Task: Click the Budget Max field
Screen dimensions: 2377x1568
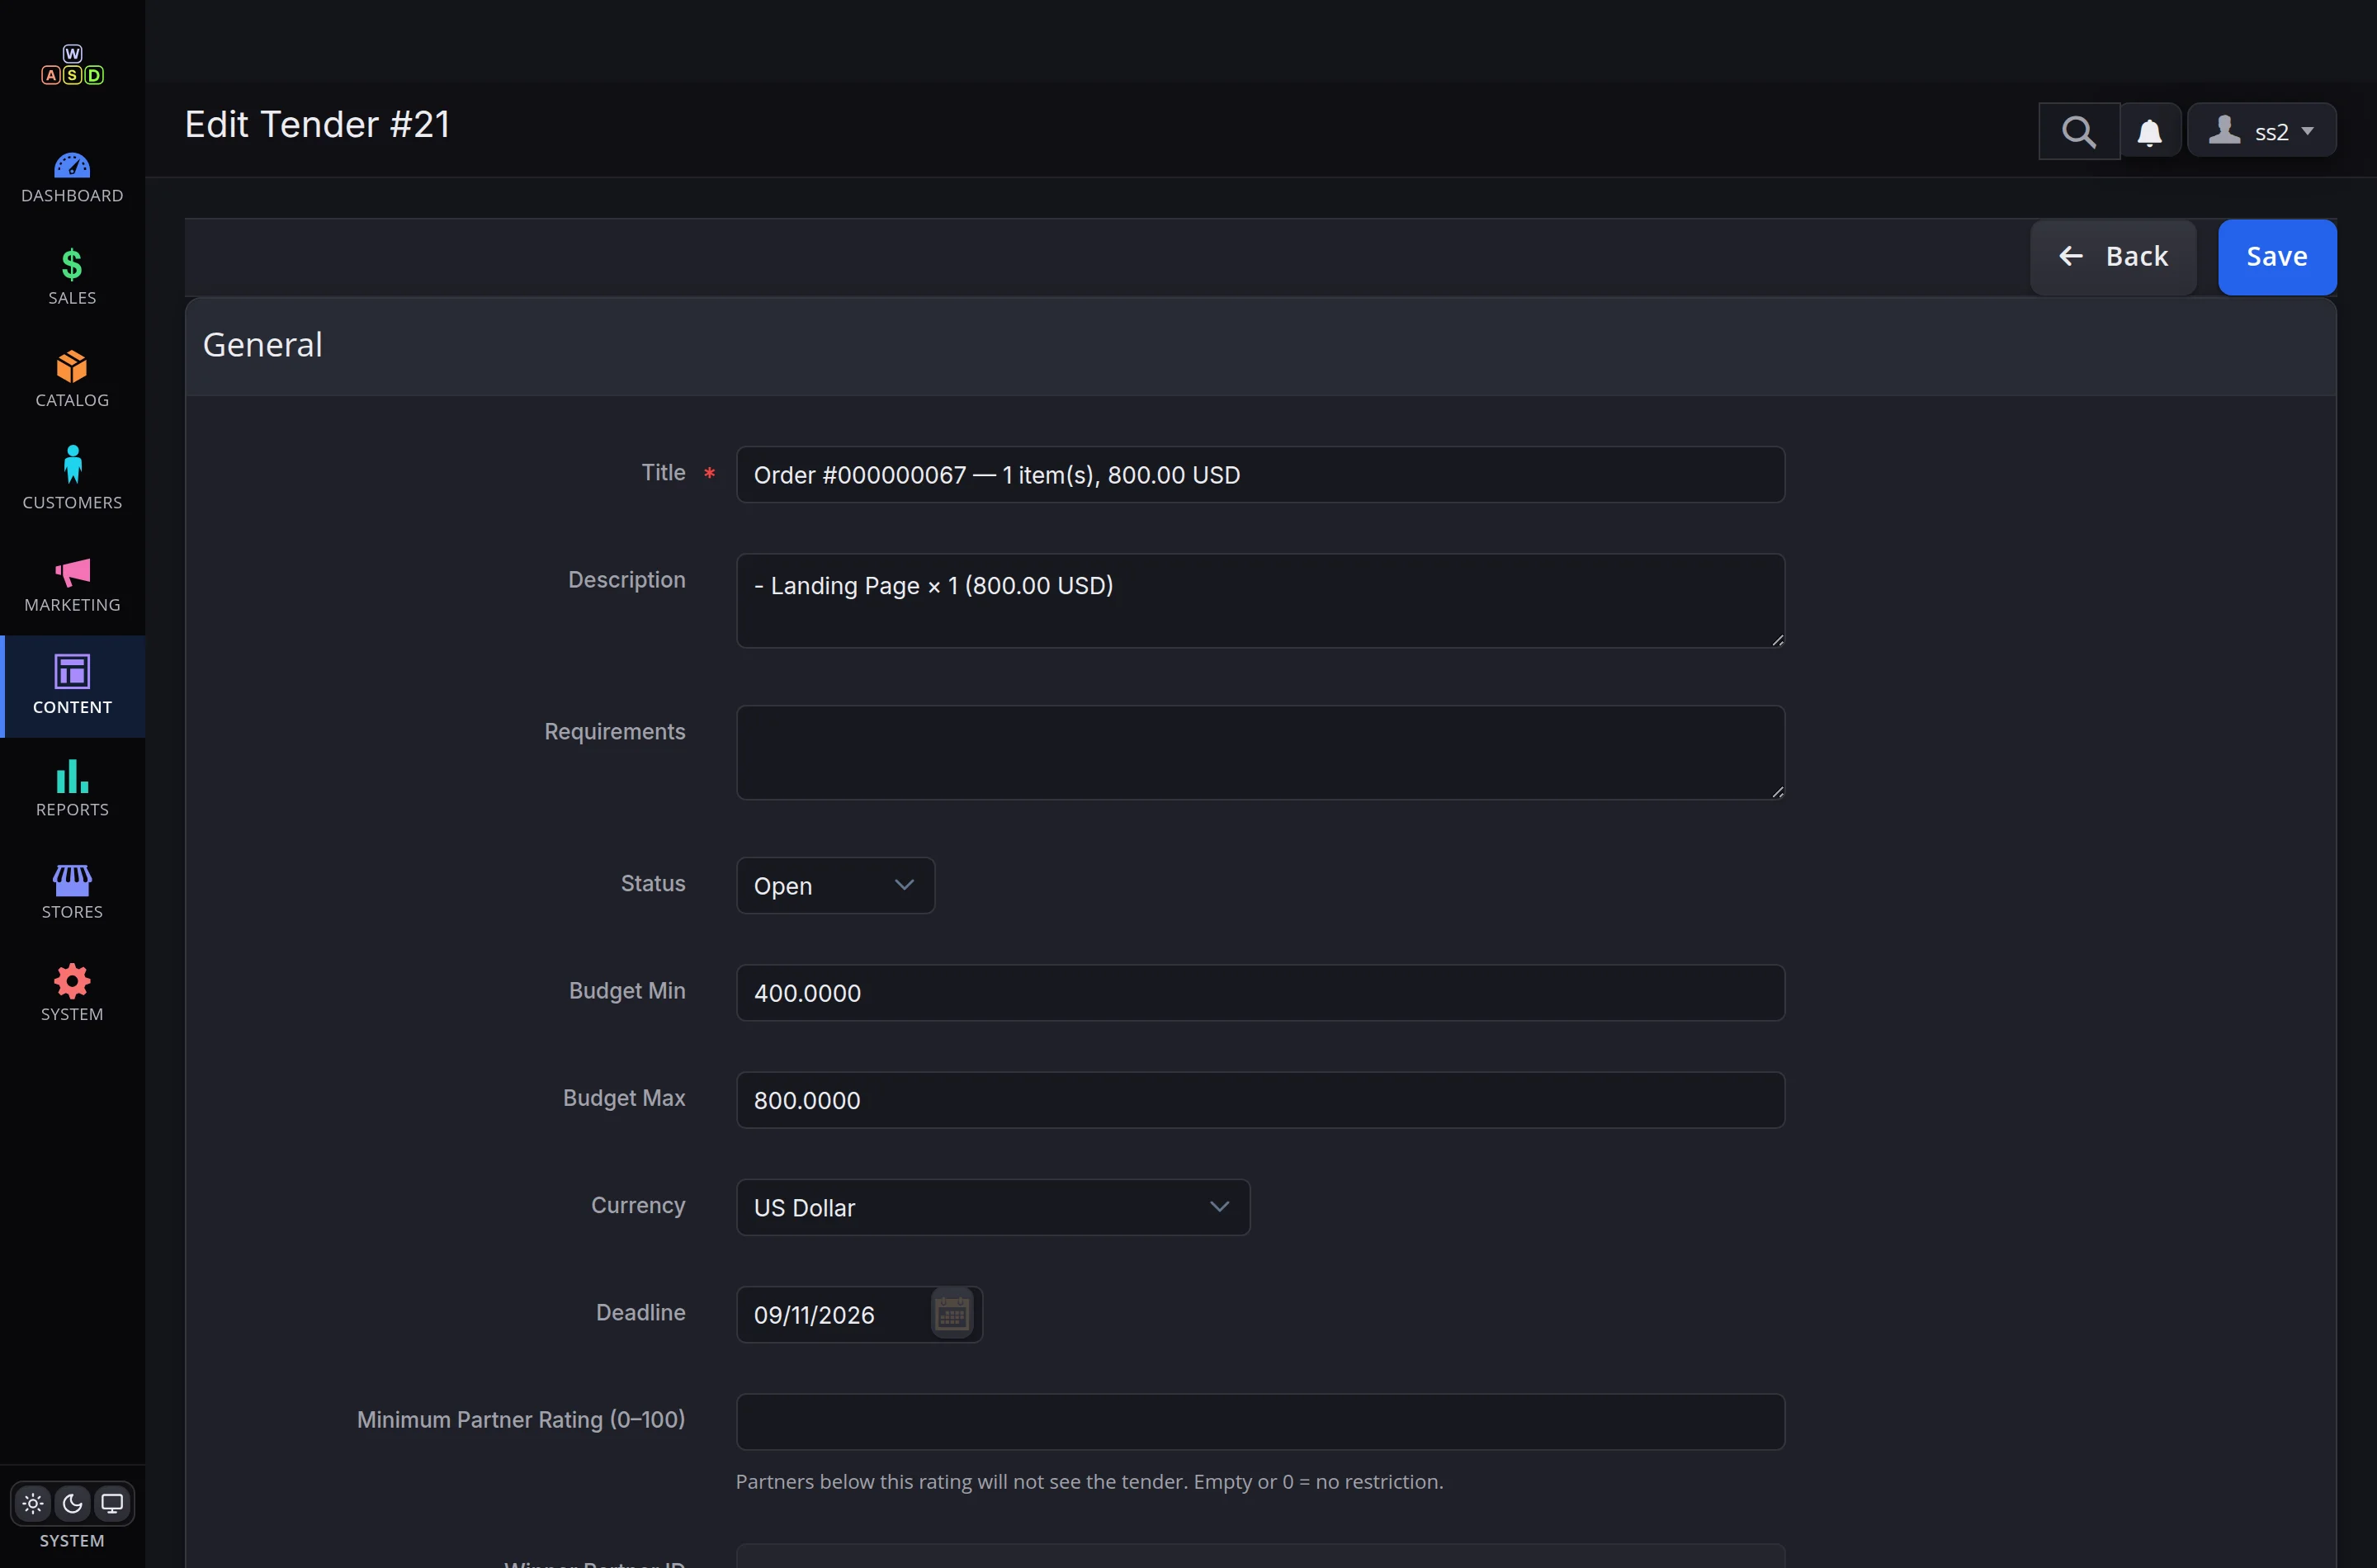Action: point(1260,1100)
